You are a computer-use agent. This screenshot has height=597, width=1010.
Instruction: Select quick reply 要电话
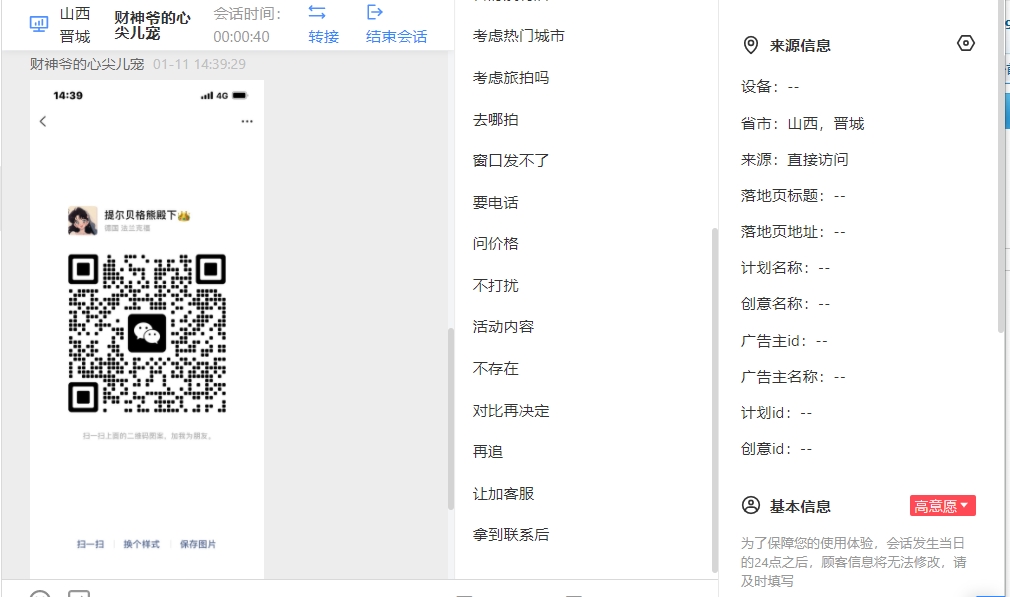pyautogui.click(x=495, y=203)
